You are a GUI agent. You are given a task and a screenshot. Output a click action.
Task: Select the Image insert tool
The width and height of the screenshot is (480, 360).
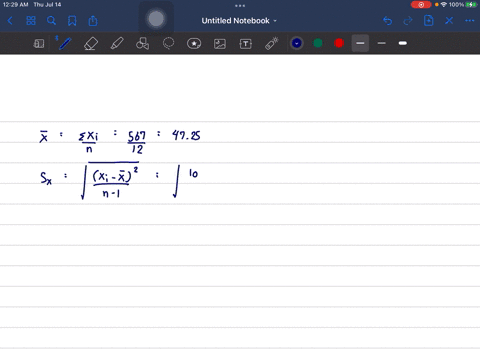(220, 44)
